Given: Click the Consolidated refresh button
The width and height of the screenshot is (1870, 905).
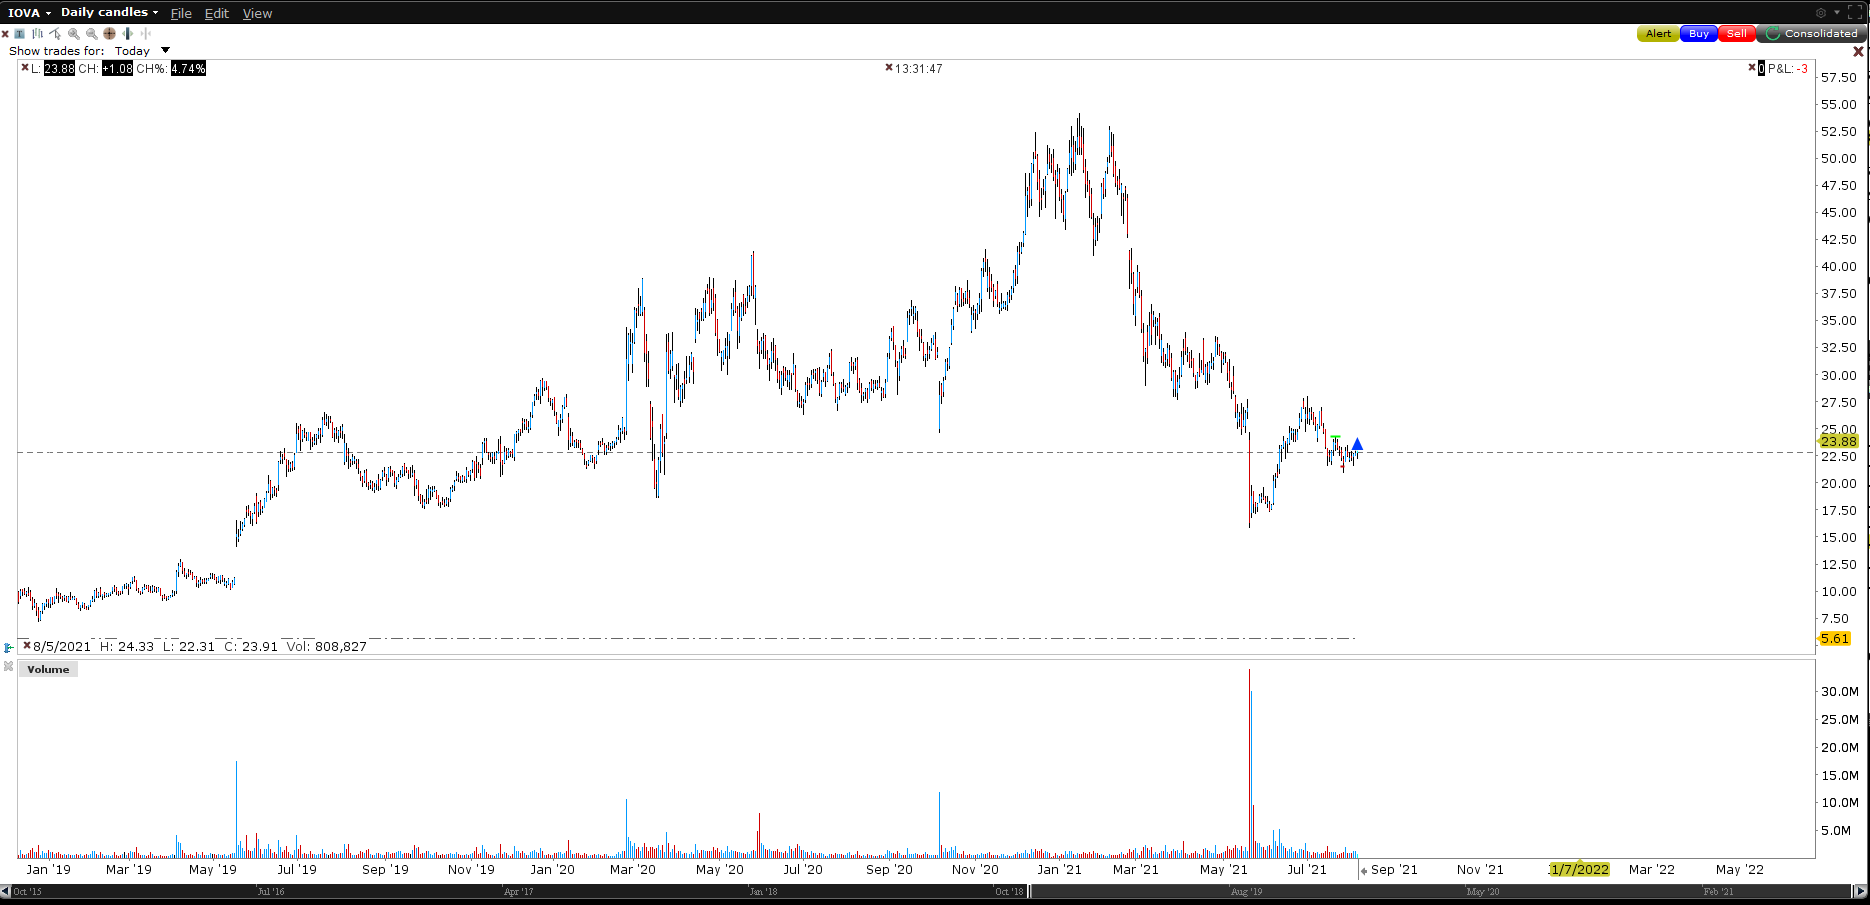Looking at the screenshot, I should pos(1811,34).
